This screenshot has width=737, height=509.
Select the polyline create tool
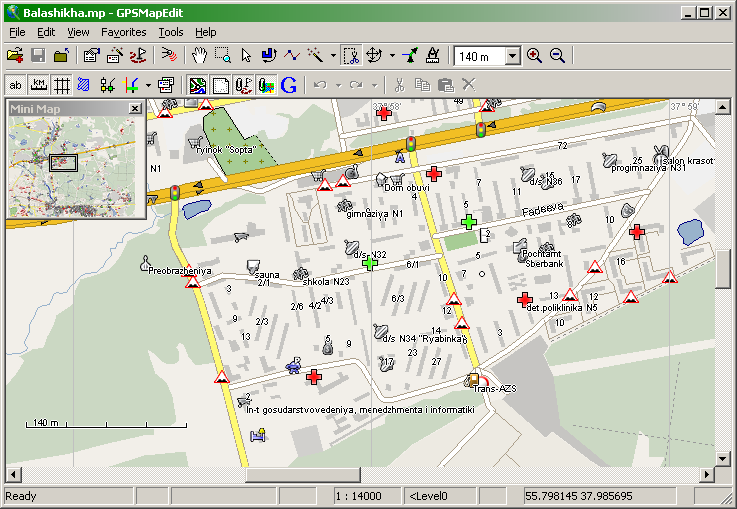(292, 56)
